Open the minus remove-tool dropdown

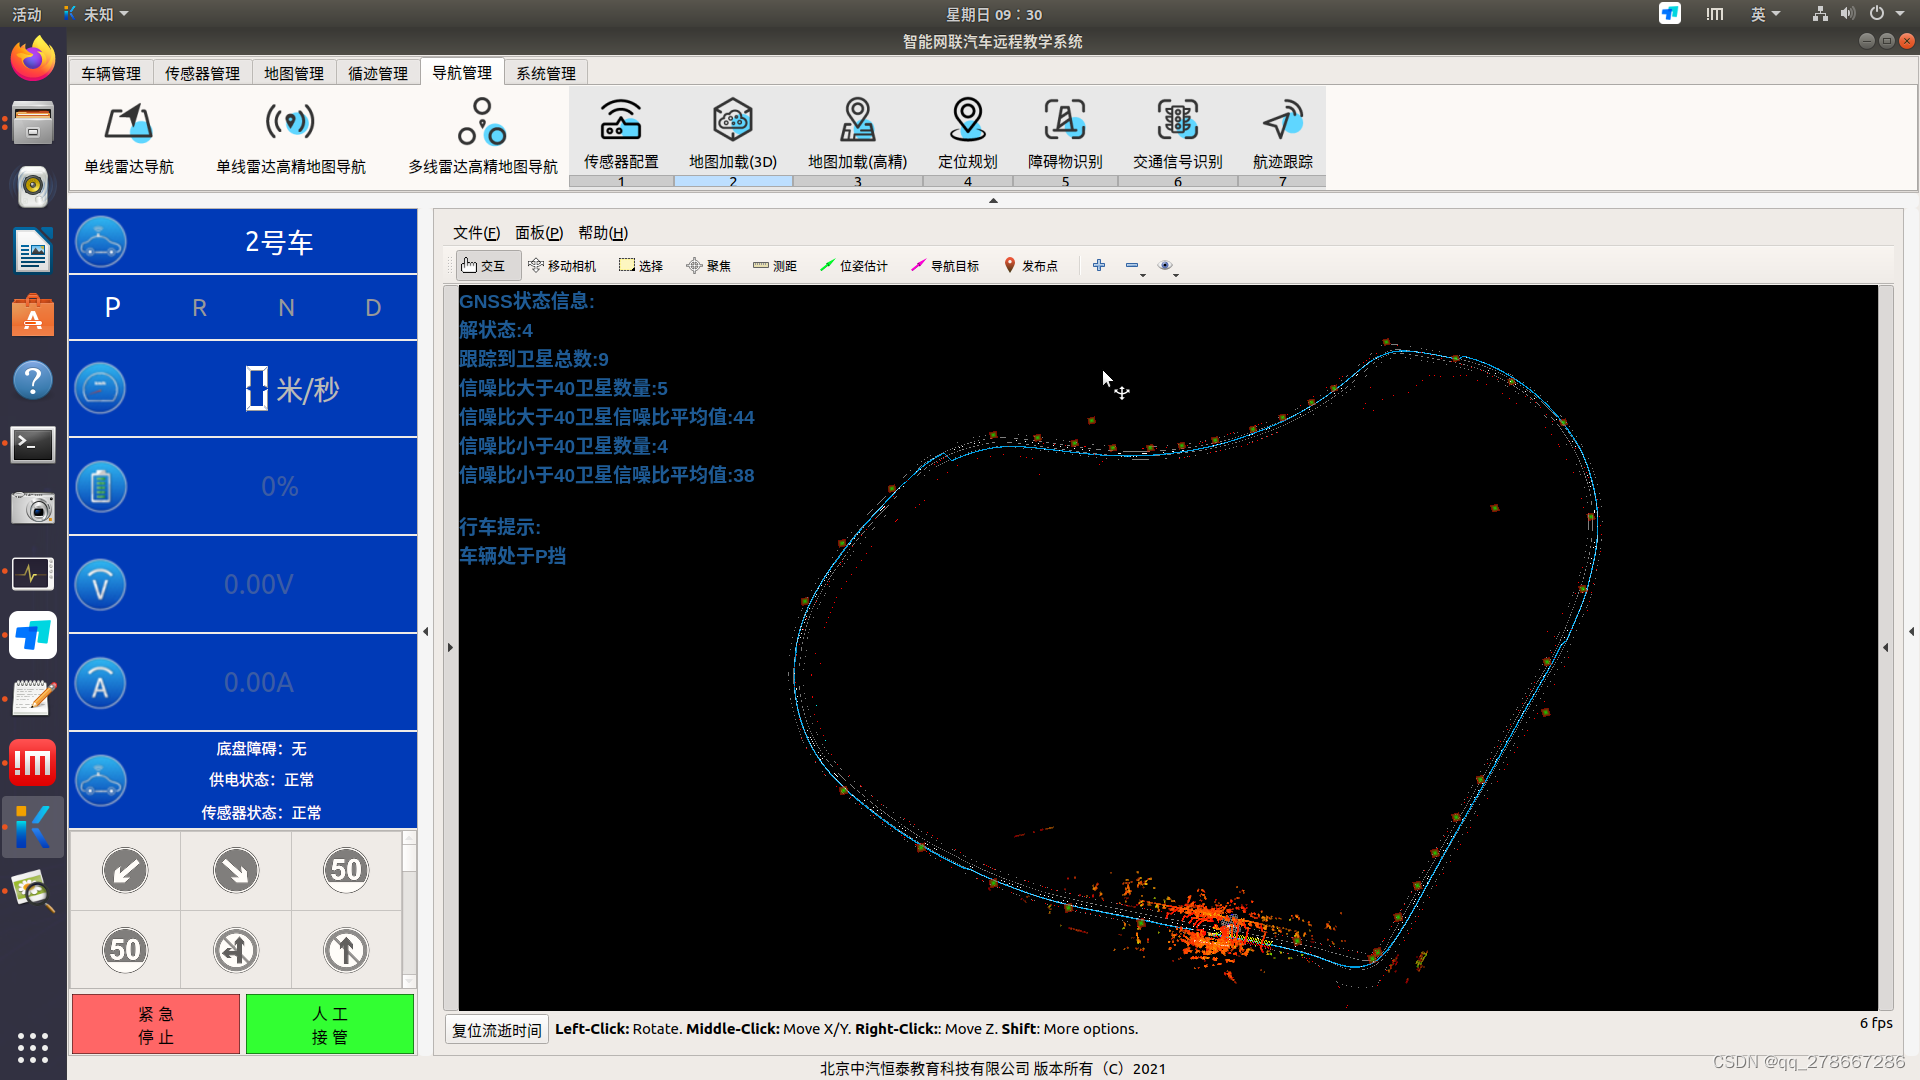click(1135, 266)
